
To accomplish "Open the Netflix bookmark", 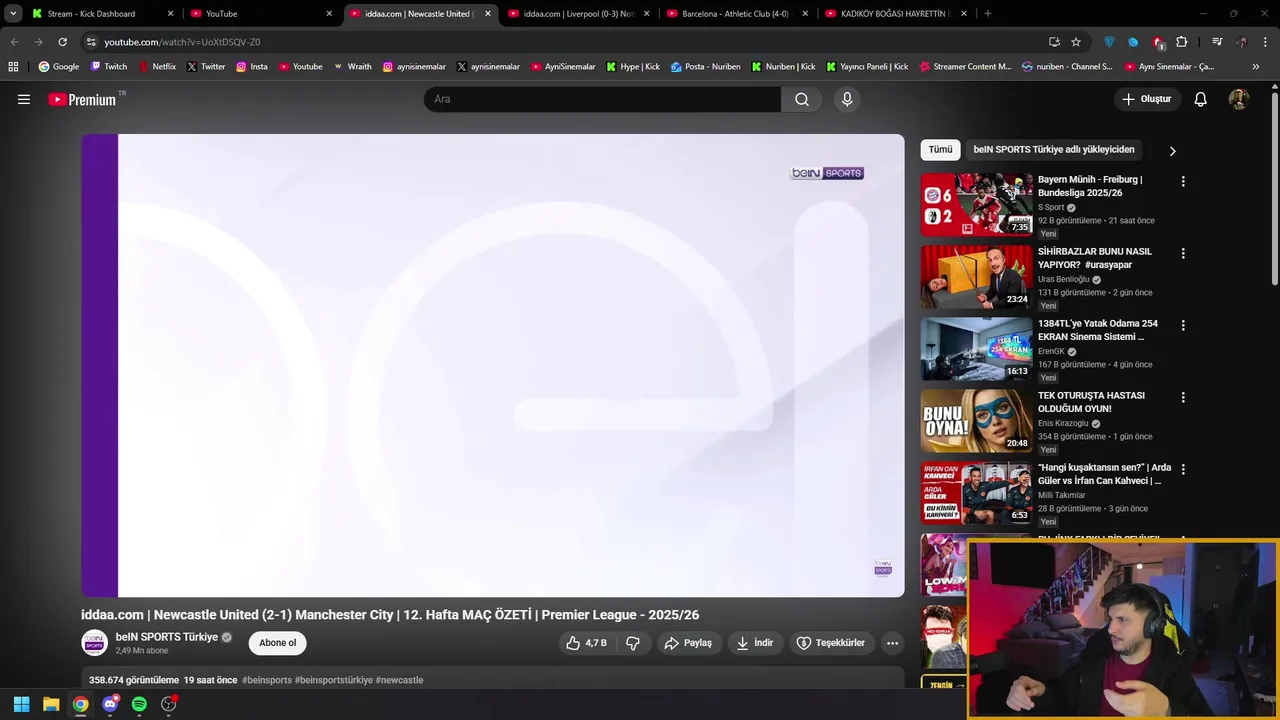I will [x=157, y=67].
